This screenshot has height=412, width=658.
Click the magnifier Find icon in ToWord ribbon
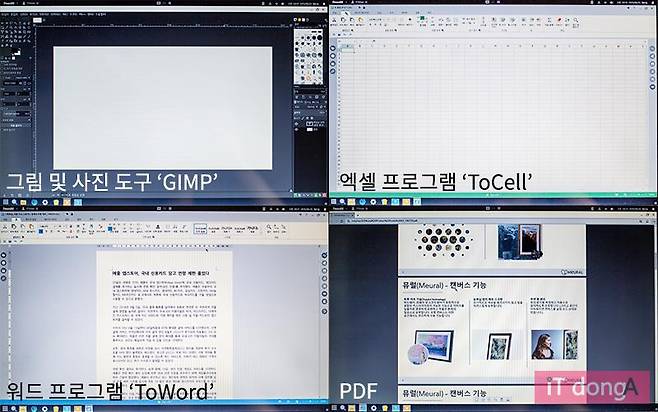pyautogui.click(x=269, y=227)
